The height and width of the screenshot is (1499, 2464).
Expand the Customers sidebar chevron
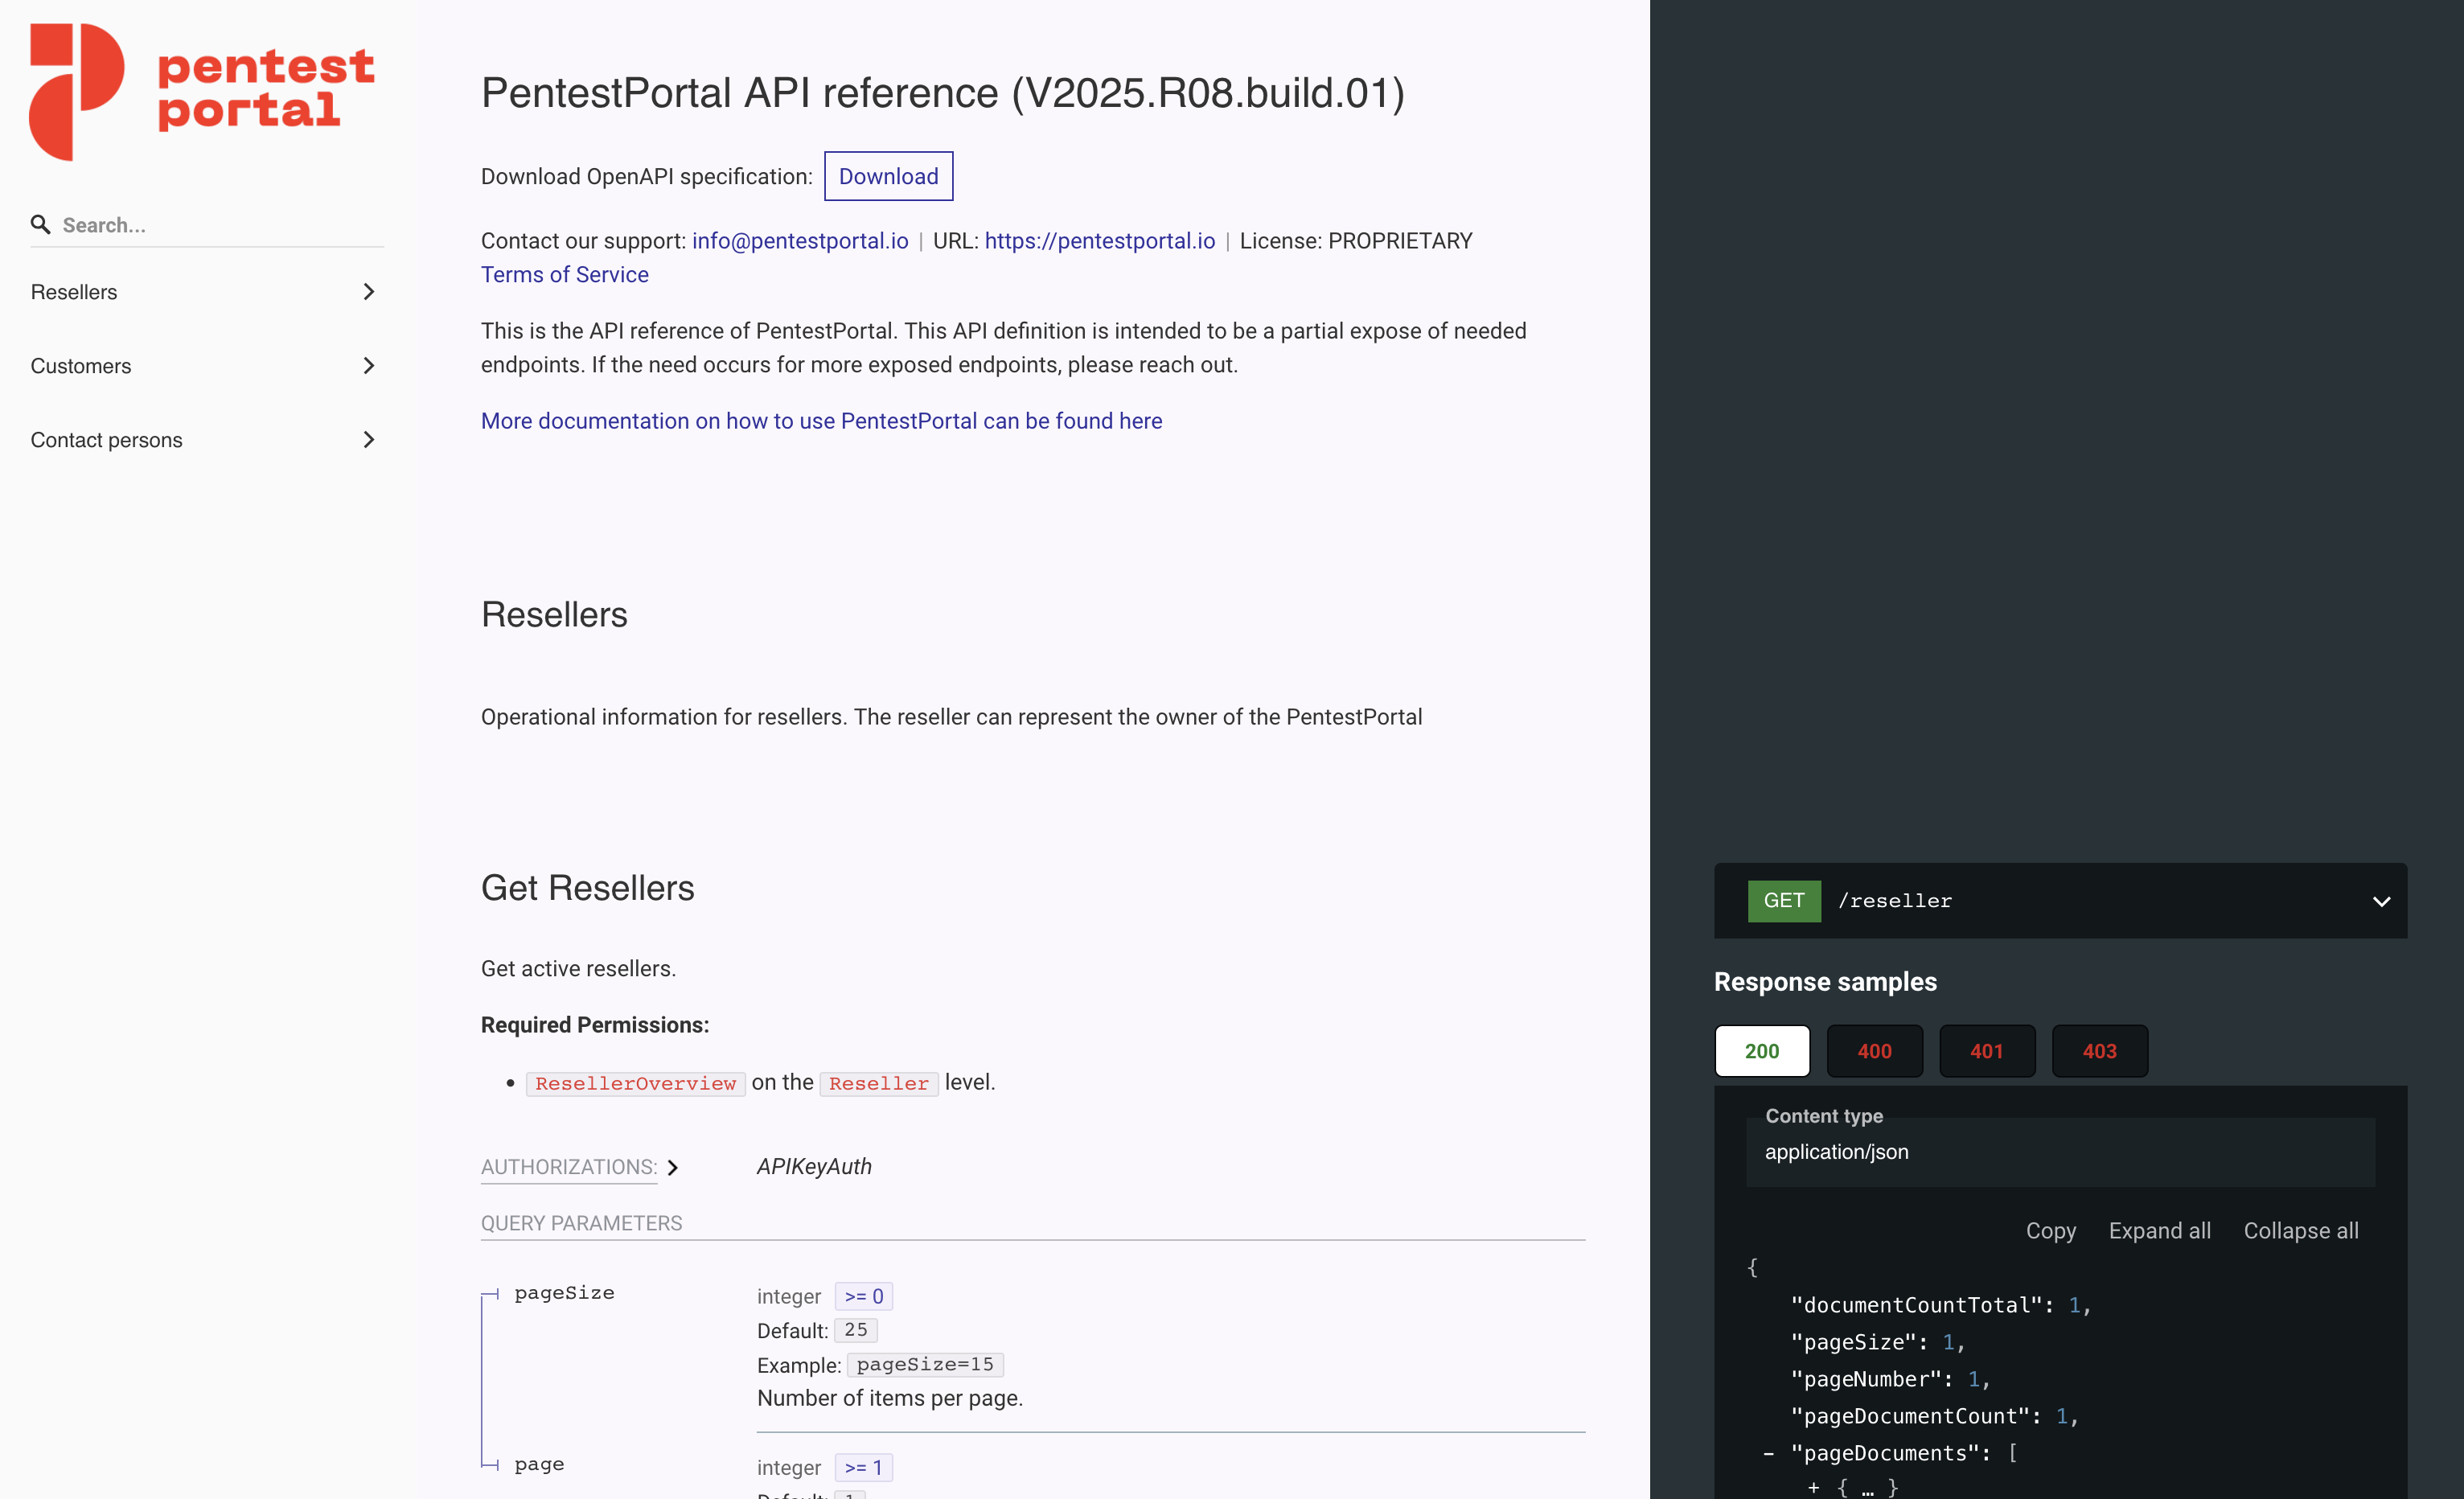click(x=368, y=366)
